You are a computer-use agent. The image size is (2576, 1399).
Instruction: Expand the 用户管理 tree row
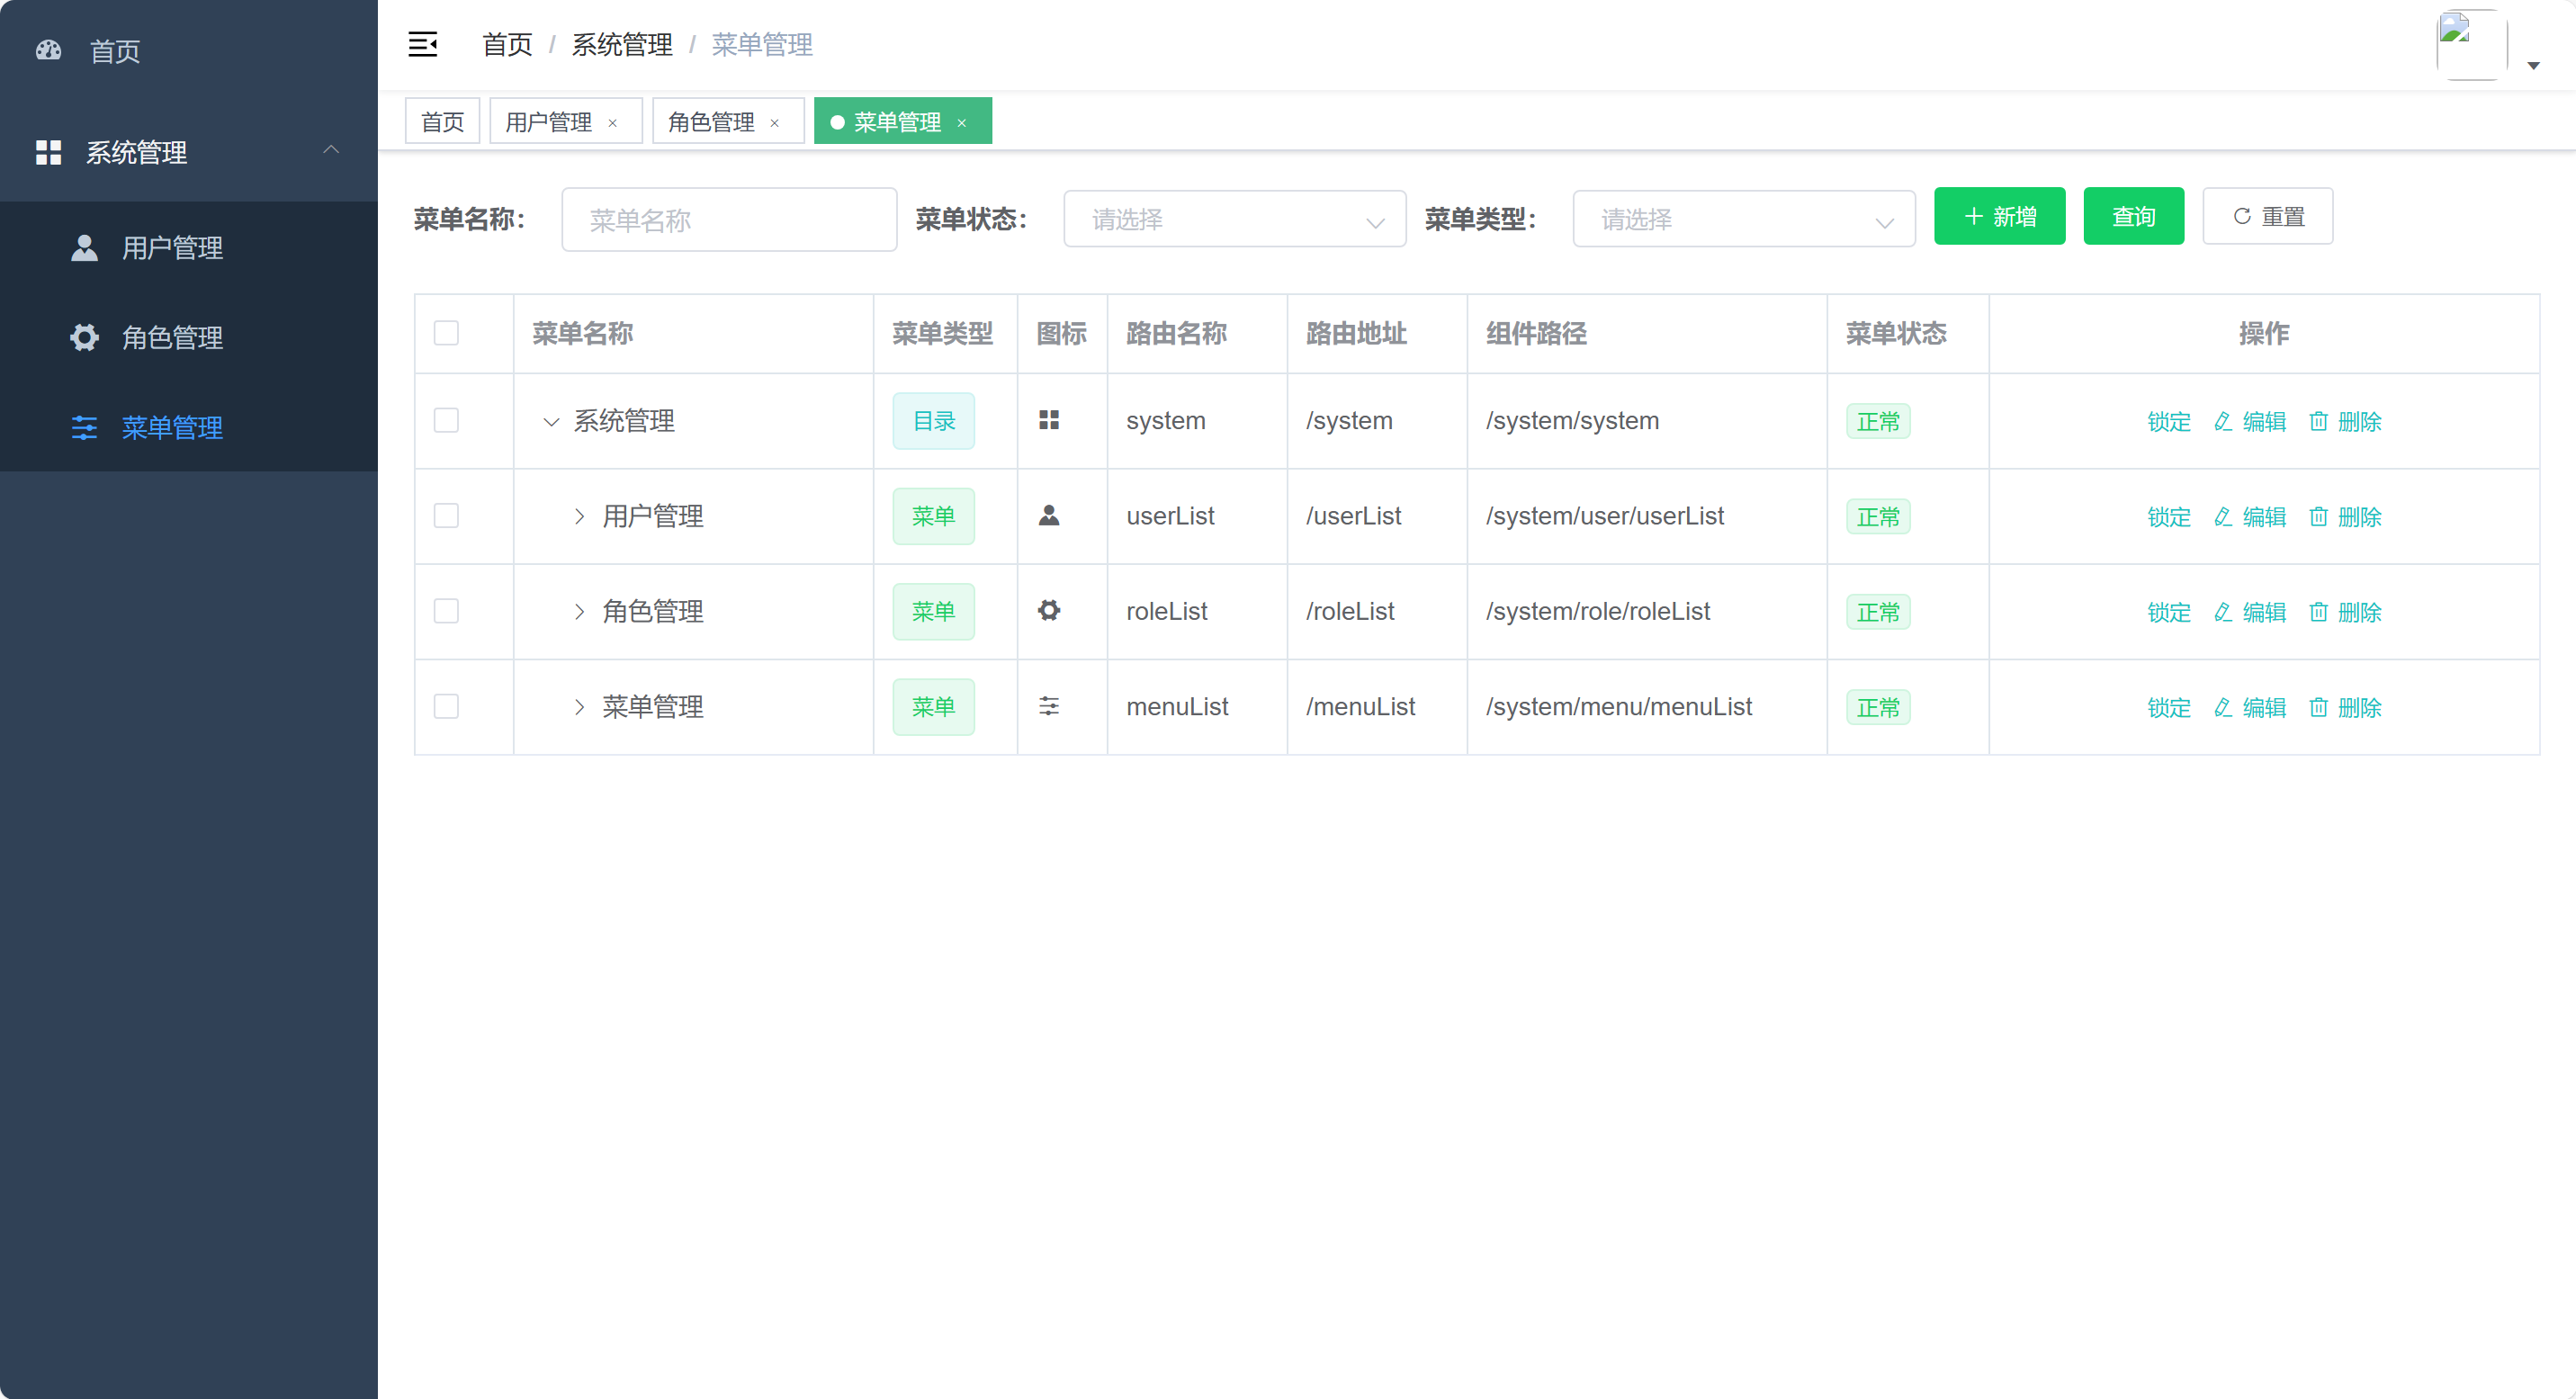pyautogui.click(x=579, y=516)
